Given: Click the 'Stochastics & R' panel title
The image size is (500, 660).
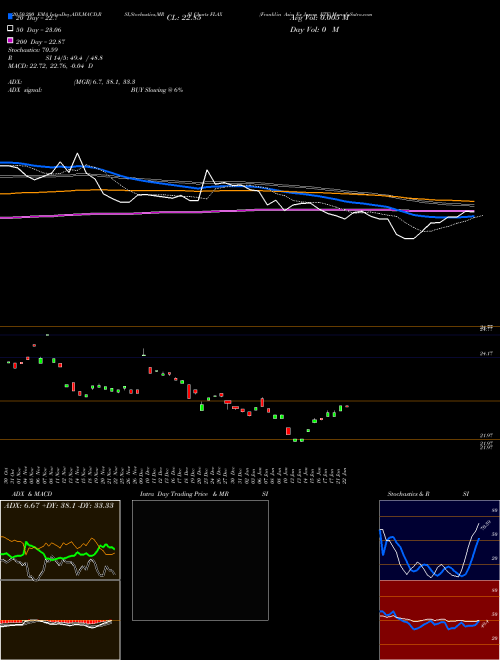Looking at the screenshot, I should coord(409,494).
